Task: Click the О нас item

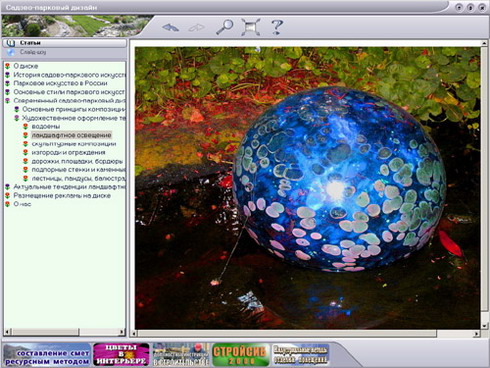Action: [x=22, y=204]
